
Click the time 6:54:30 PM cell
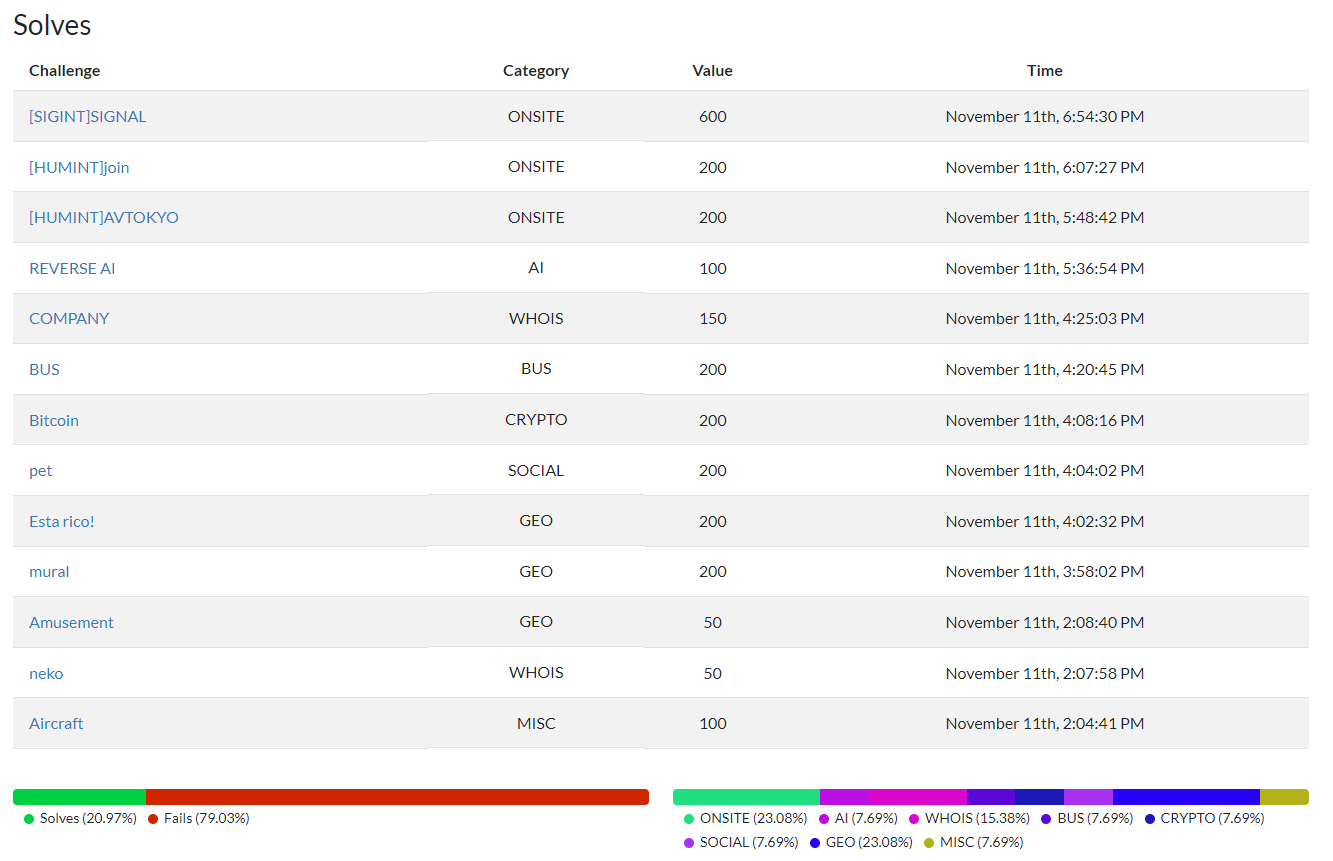pyautogui.click(x=1045, y=116)
